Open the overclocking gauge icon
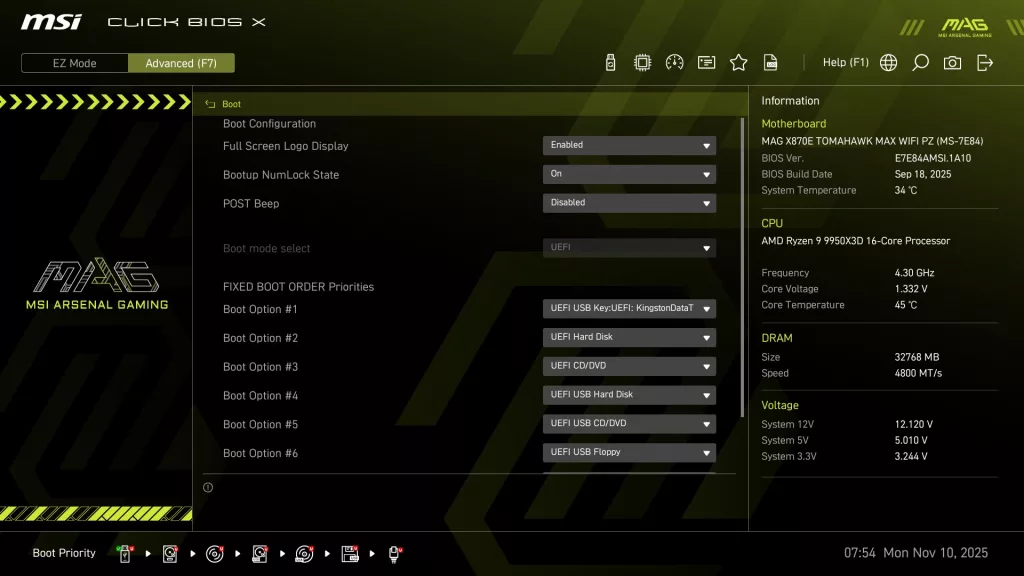Screen dimensions: 1024x576 674,61
